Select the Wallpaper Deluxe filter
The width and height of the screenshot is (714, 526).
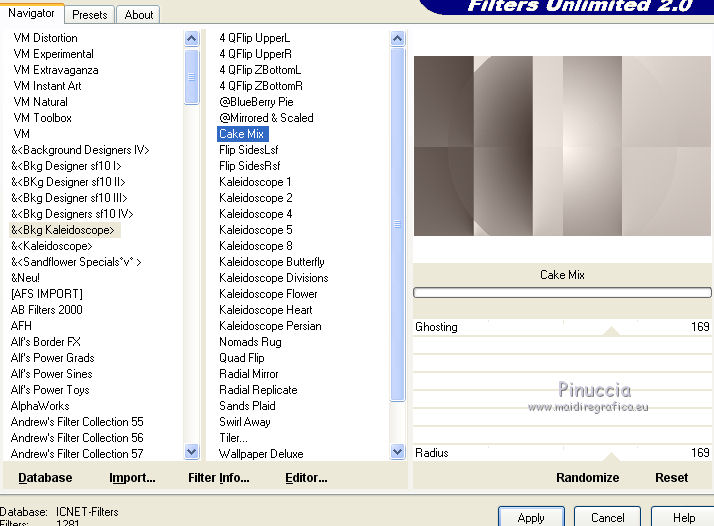point(261,454)
